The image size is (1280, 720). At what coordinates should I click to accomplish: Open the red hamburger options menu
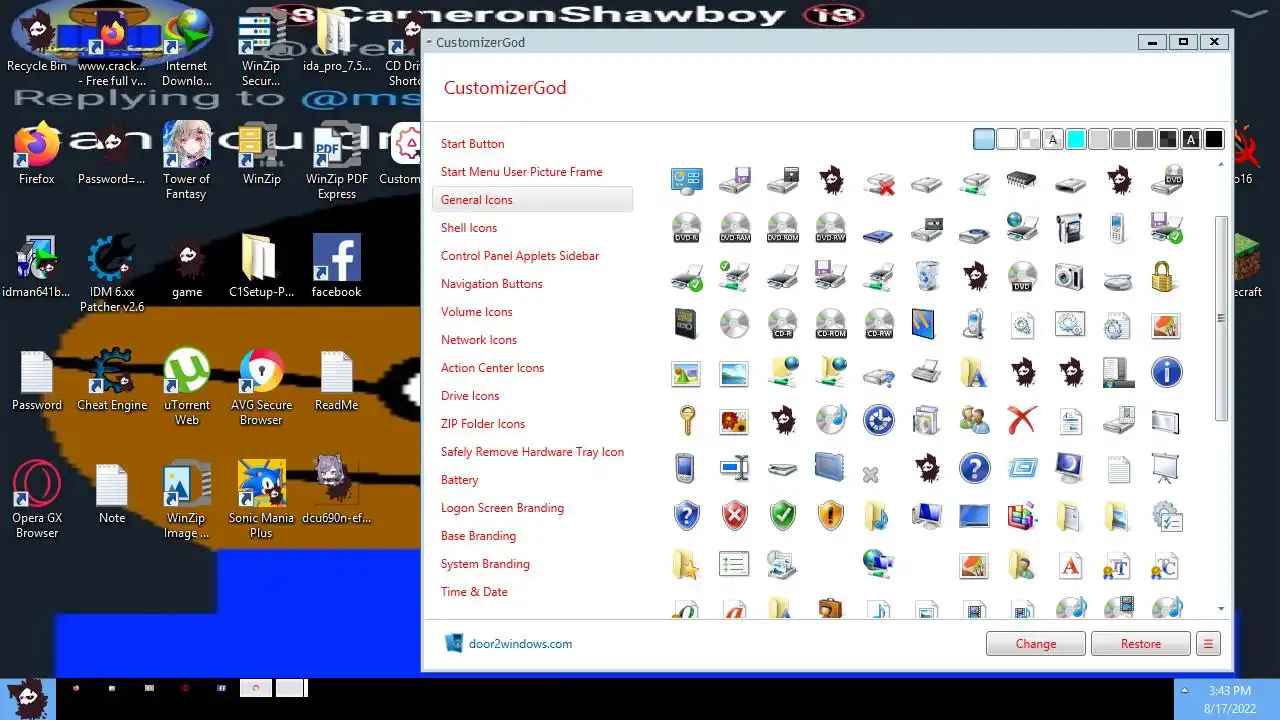coord(1208,644)
